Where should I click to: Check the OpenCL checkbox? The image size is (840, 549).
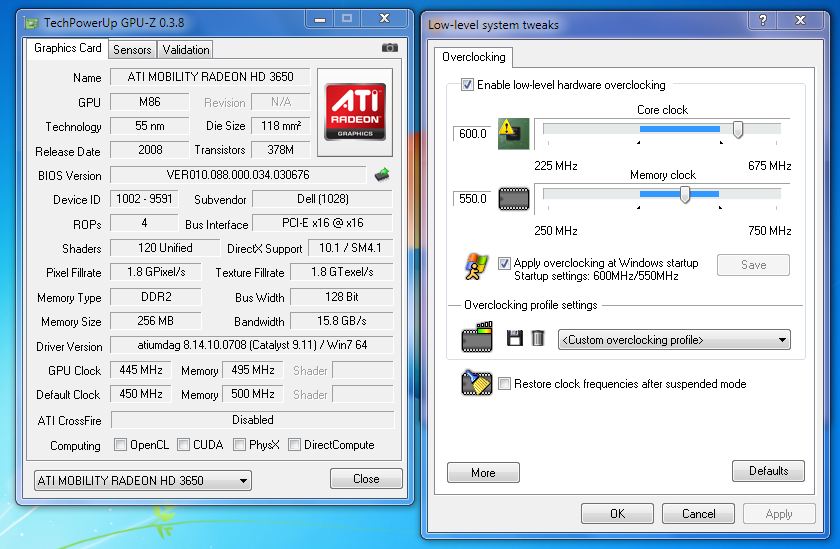click(x=120, y=445)
